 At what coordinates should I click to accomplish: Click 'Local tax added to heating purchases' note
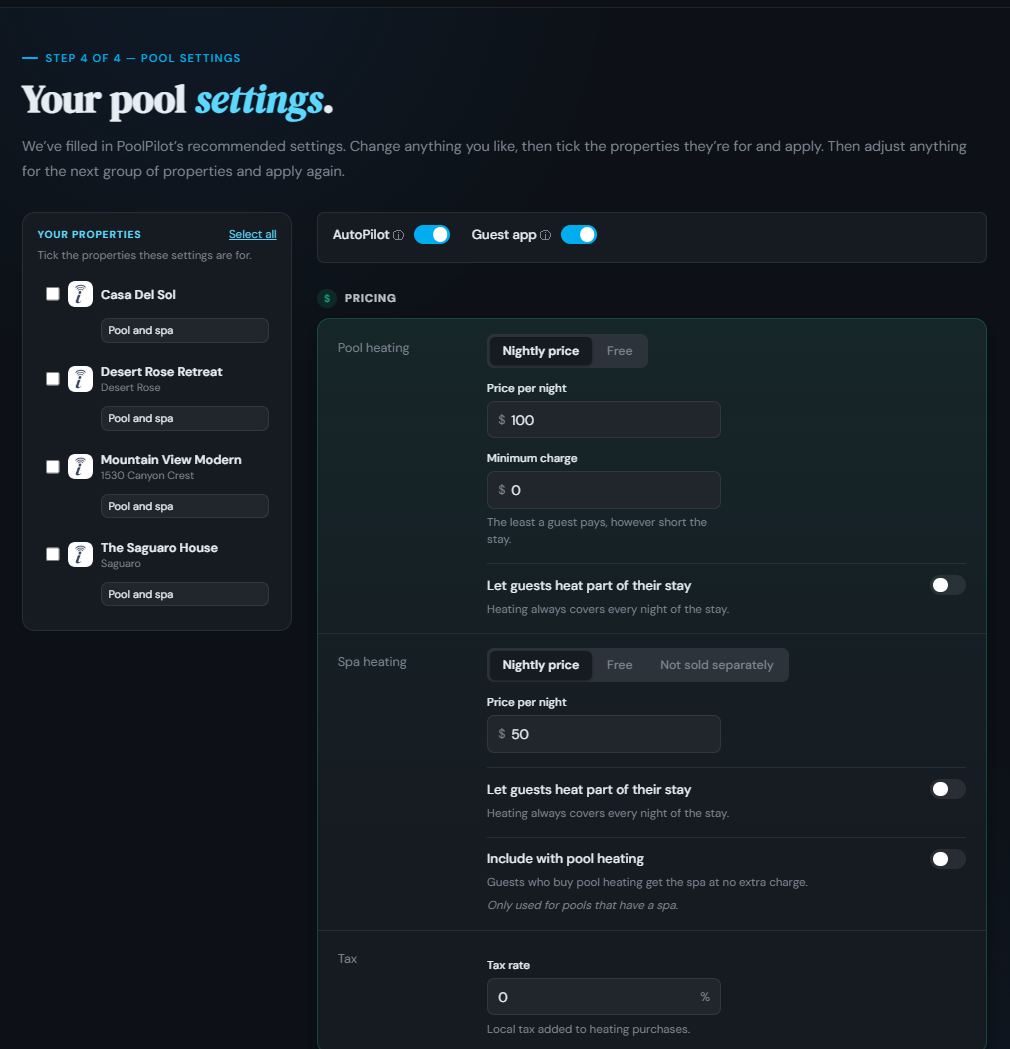click(x=588, y=1029)
